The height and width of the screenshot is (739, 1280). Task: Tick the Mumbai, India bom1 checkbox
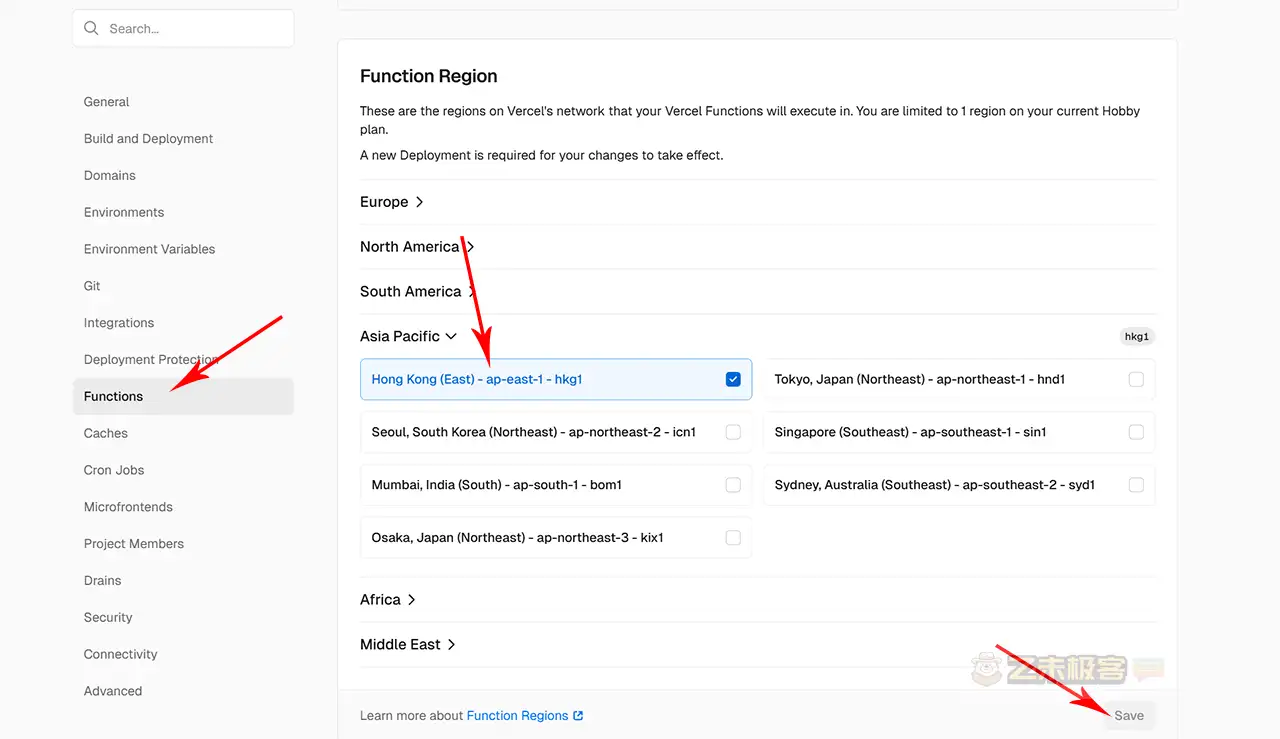tap(733, 485)
